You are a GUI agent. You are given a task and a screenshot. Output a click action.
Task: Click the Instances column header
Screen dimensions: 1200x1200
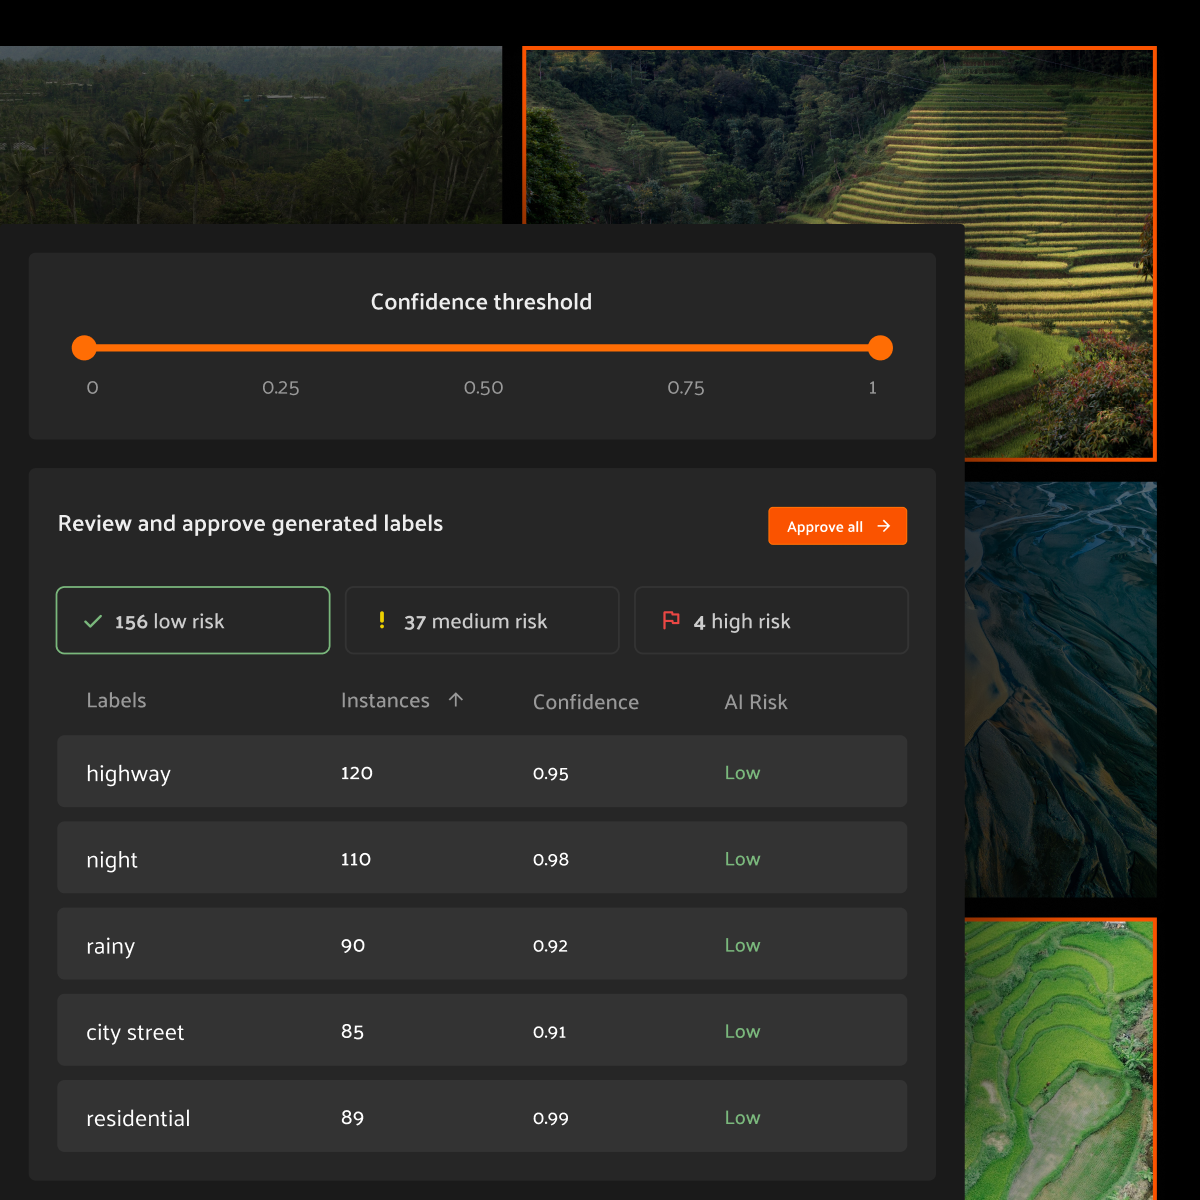click(x=385, y=700)
